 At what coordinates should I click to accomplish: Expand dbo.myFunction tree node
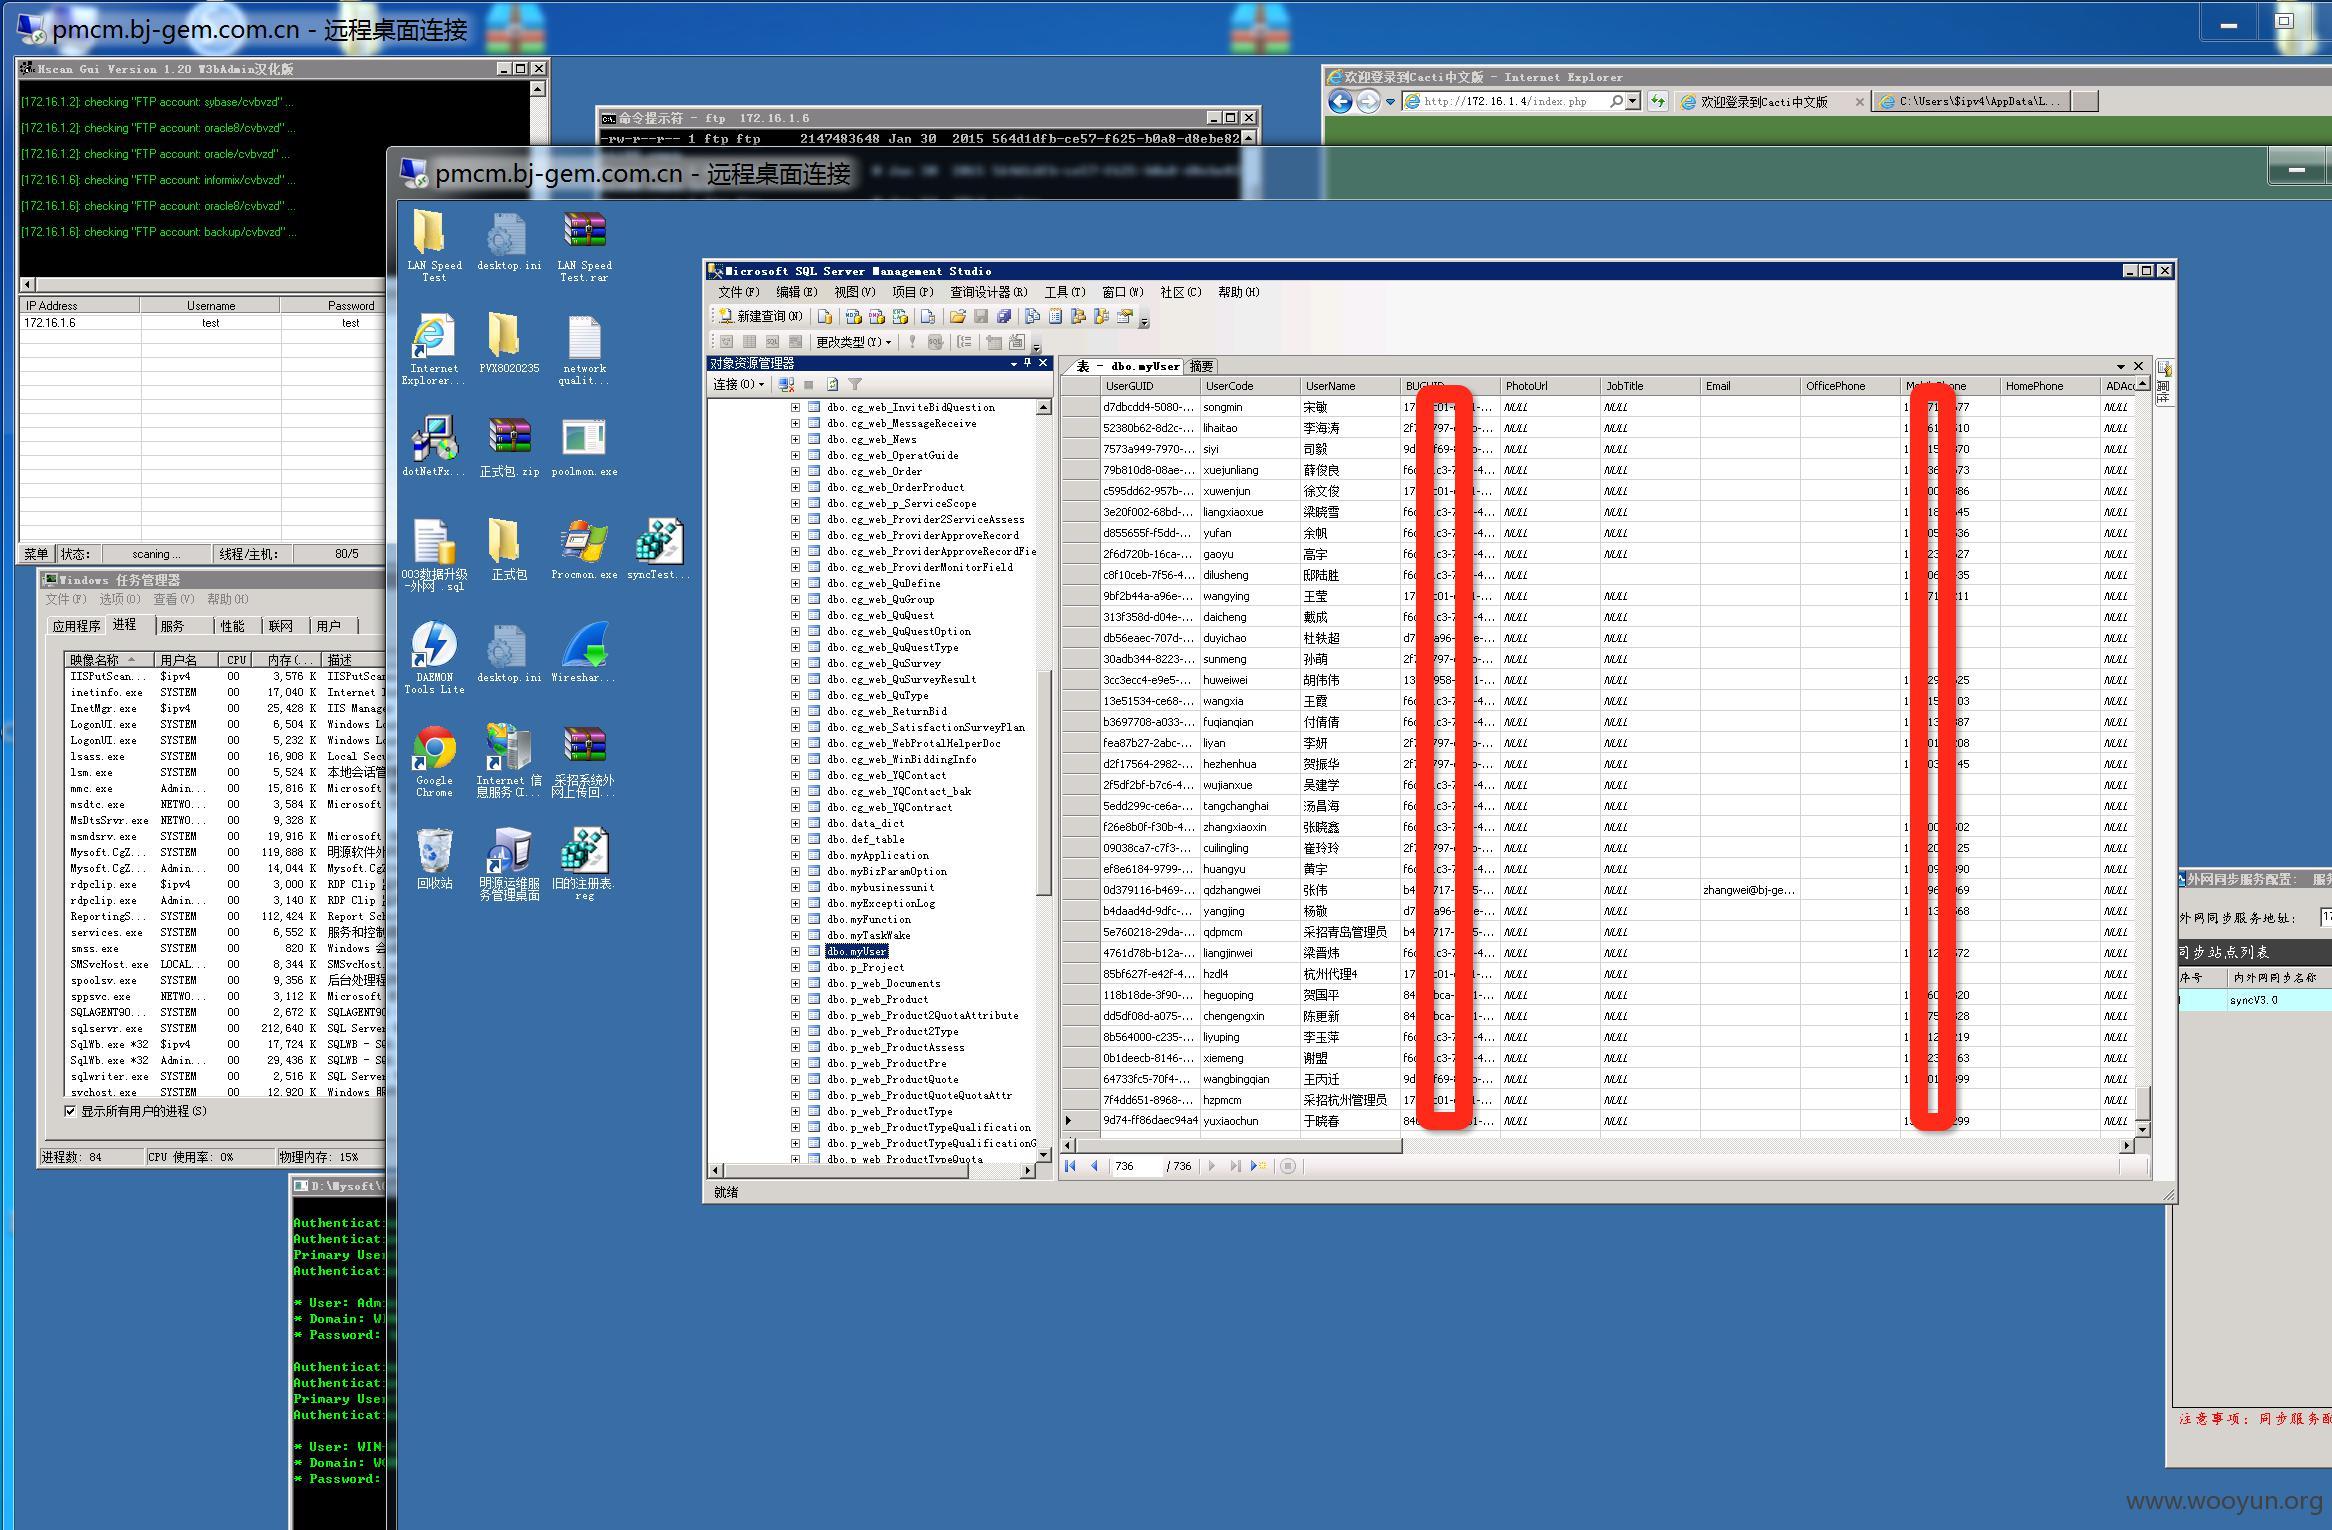[x=795, y=919]
